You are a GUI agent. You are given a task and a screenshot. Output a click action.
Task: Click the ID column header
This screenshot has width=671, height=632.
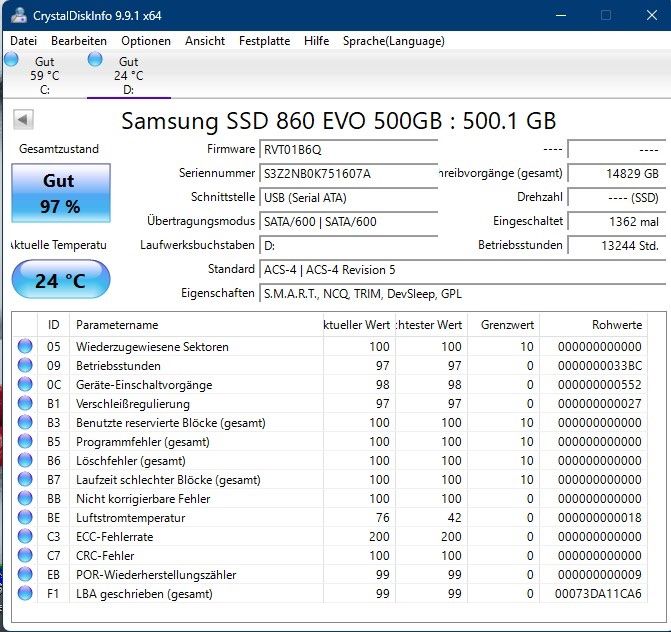[x=53, y=325]
